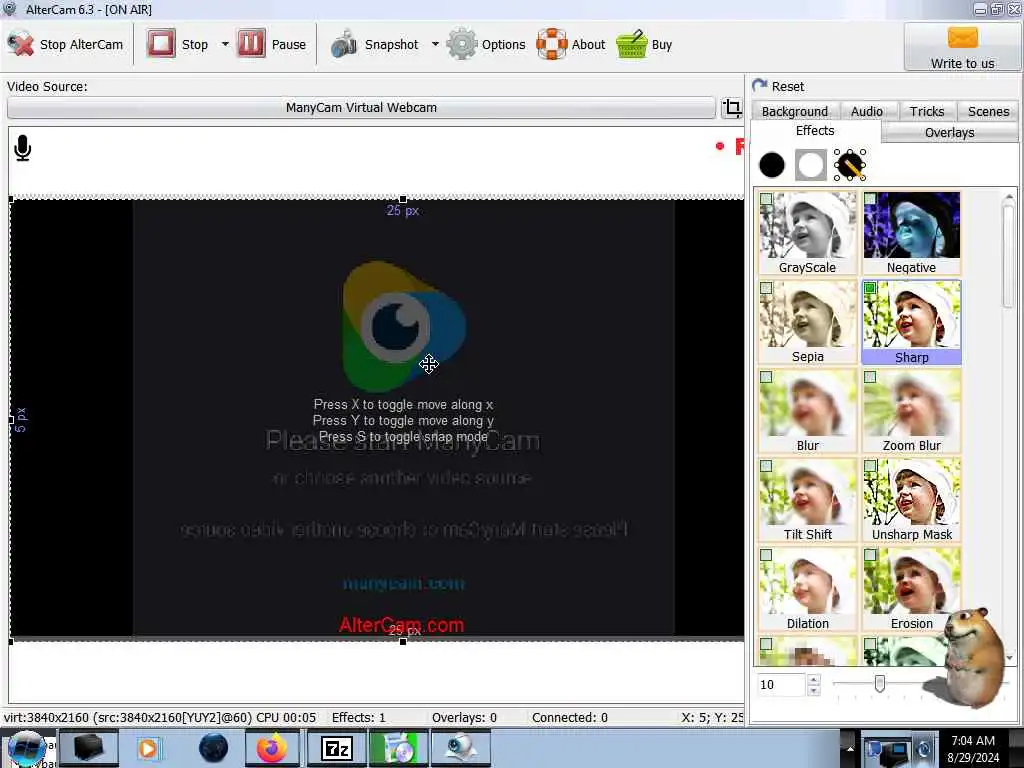Enable the Unsharp Mask effect checkbox
1024x768 pixels.
(x=870, y=466)
